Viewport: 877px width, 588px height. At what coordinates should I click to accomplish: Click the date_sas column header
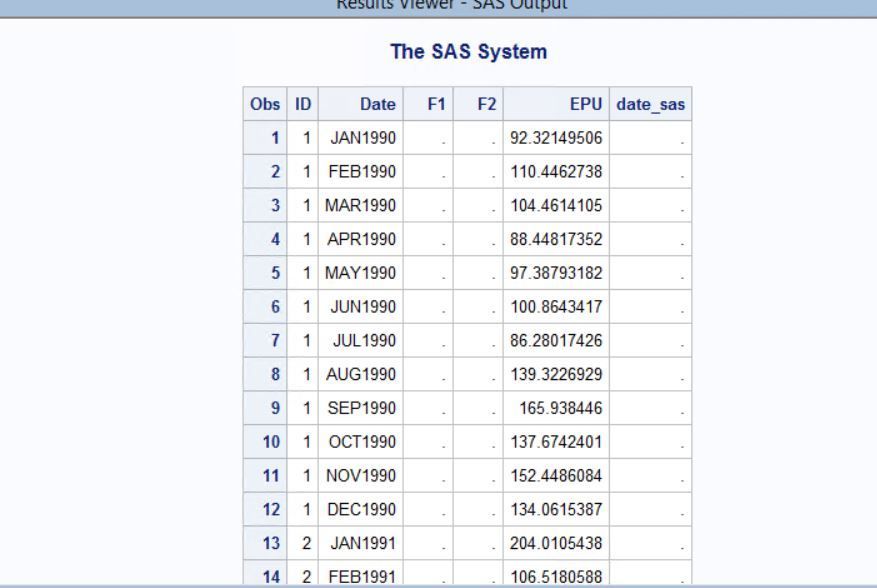click(650, 104)
